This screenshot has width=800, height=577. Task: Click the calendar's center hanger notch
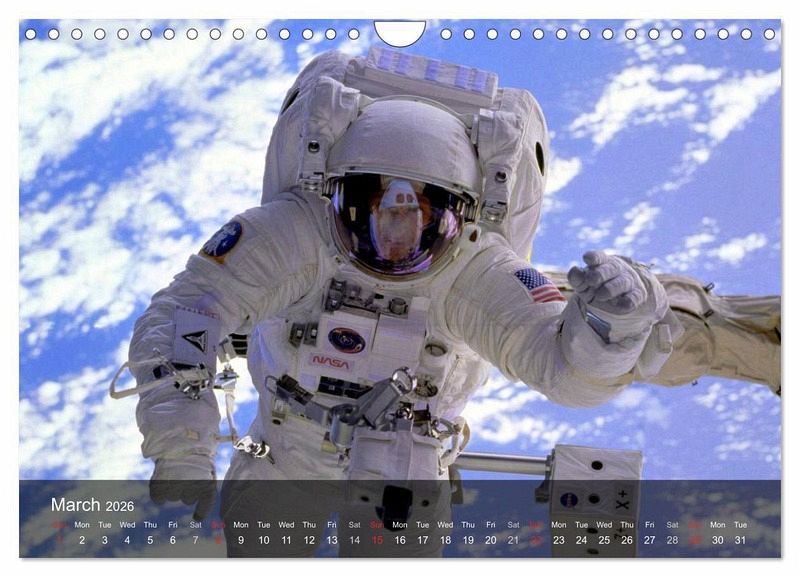coord(400,33)
